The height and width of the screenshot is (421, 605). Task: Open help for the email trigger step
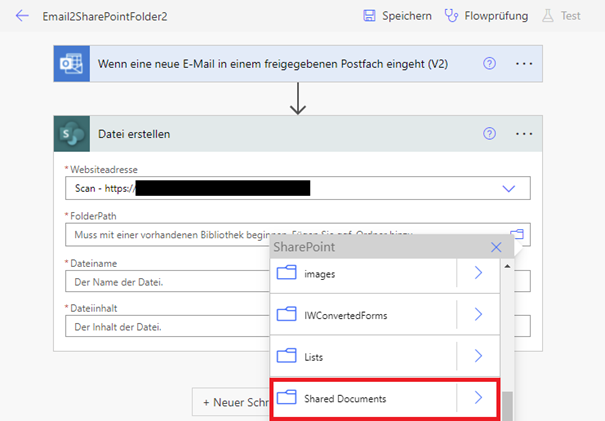pos(489,63)
